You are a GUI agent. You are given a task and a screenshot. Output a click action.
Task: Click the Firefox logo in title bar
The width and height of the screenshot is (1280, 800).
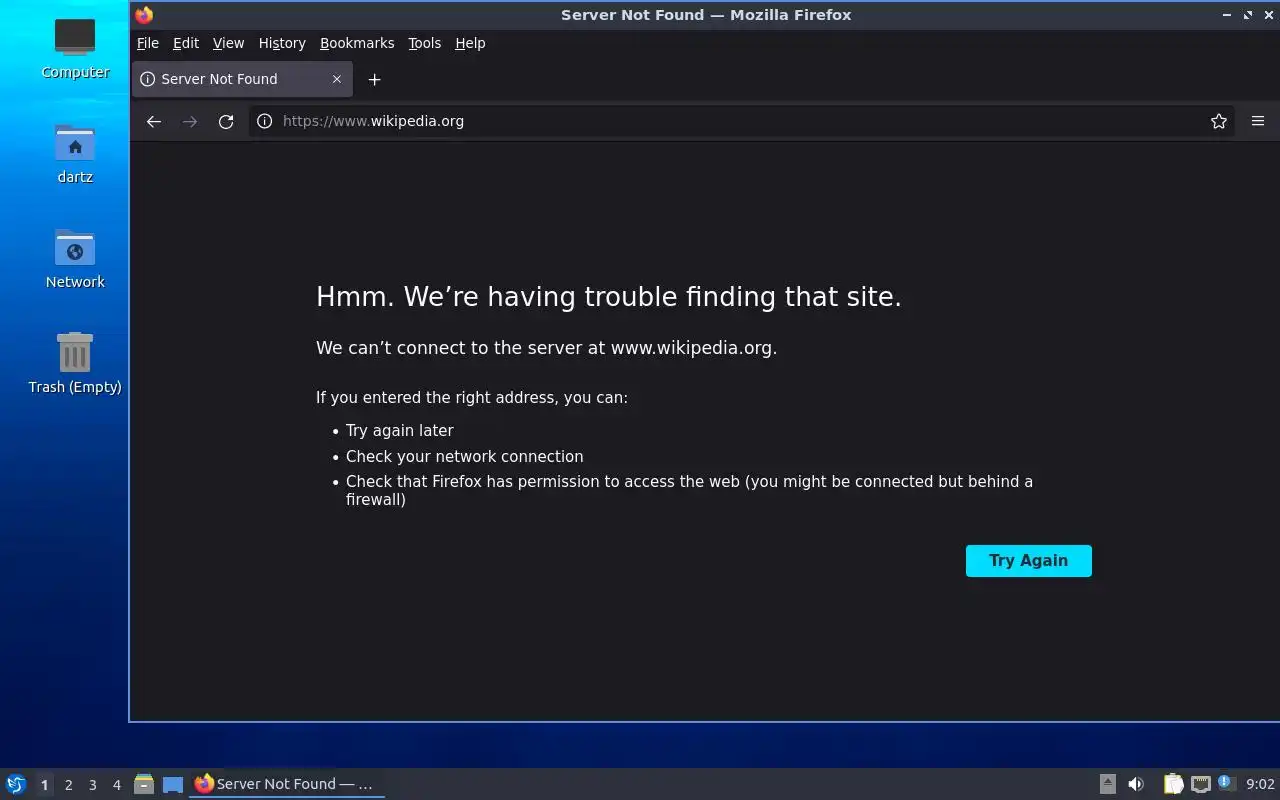click(144, 15)
